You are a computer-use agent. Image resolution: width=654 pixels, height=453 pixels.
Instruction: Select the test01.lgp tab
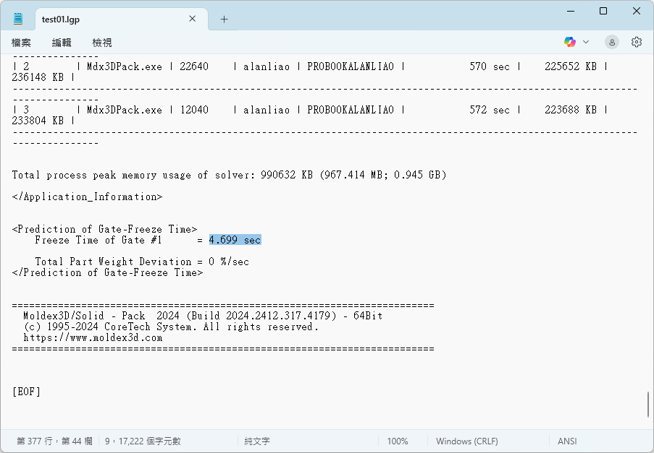pos(100,19)
